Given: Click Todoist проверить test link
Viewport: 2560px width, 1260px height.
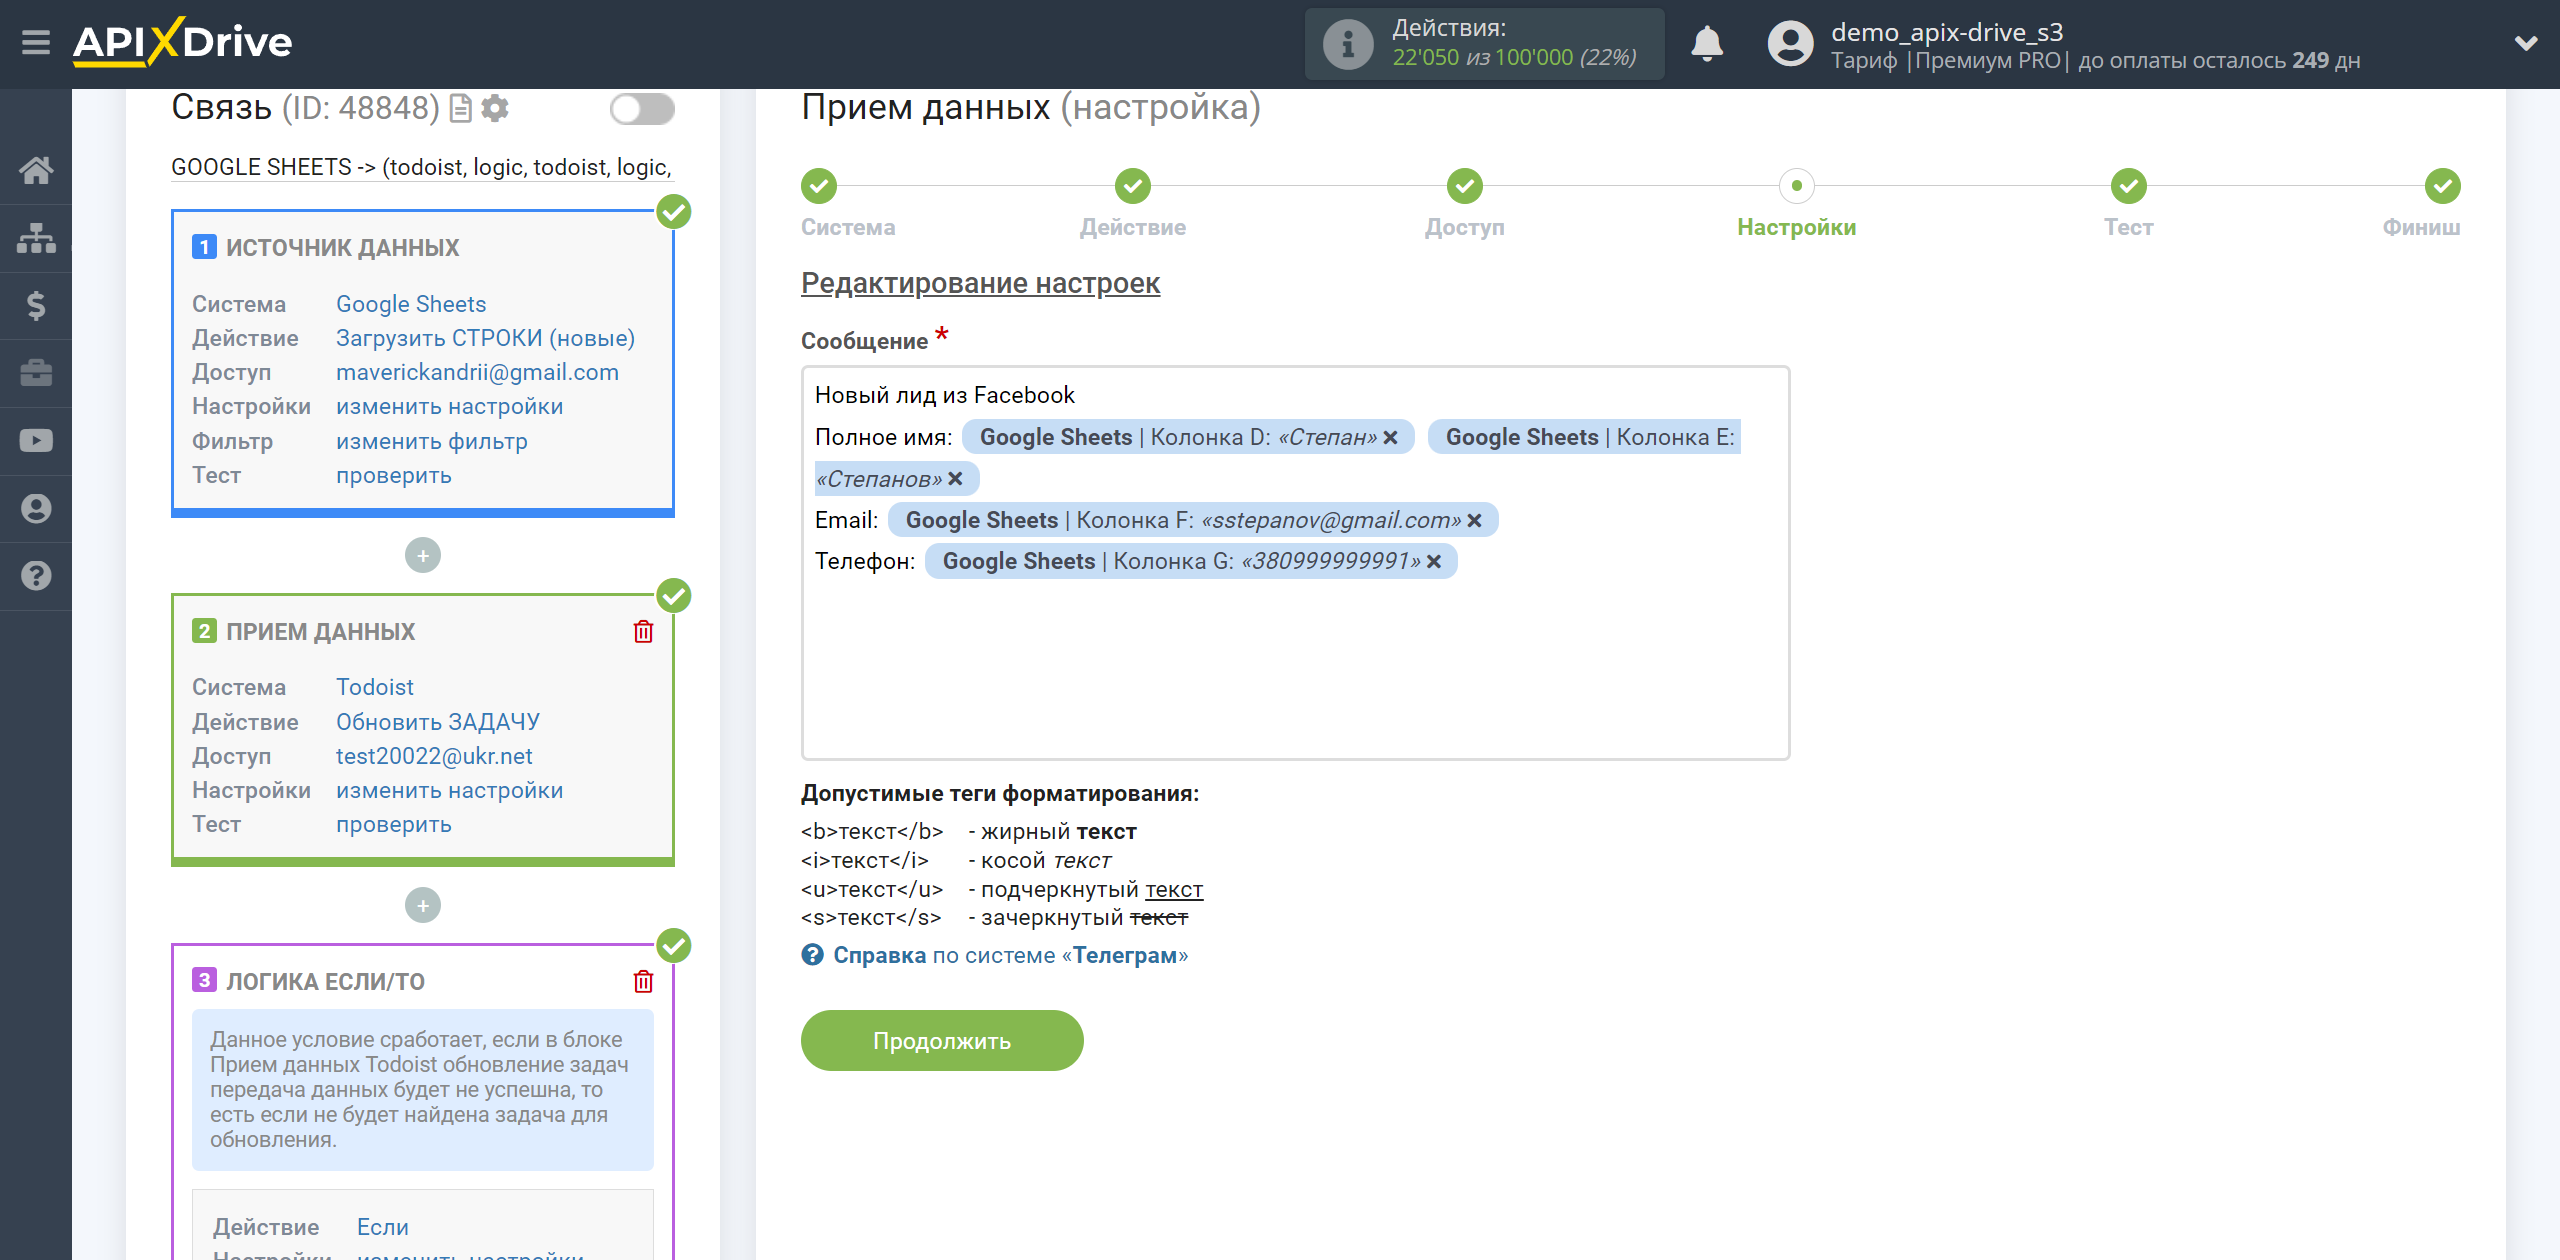Looking at the screenshot, I should coord(394,824).
